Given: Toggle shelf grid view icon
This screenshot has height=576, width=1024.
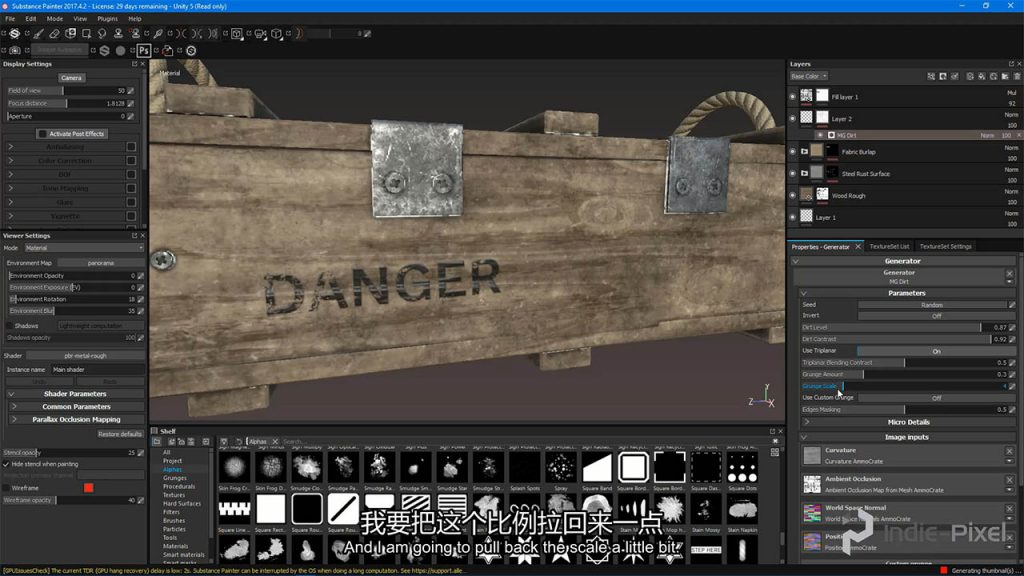Looking at the screenshot, I should click(775, 452).
